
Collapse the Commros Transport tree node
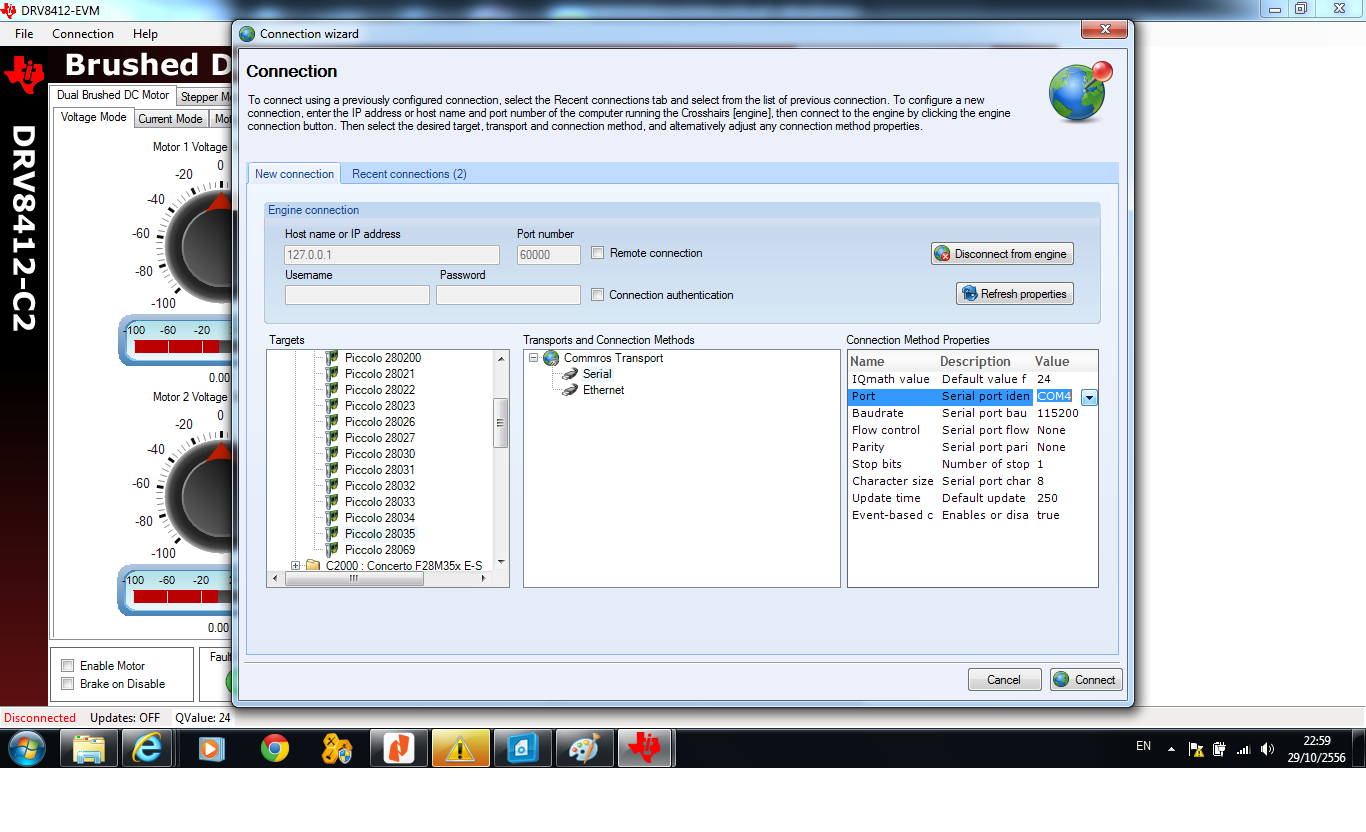(534, 358)
